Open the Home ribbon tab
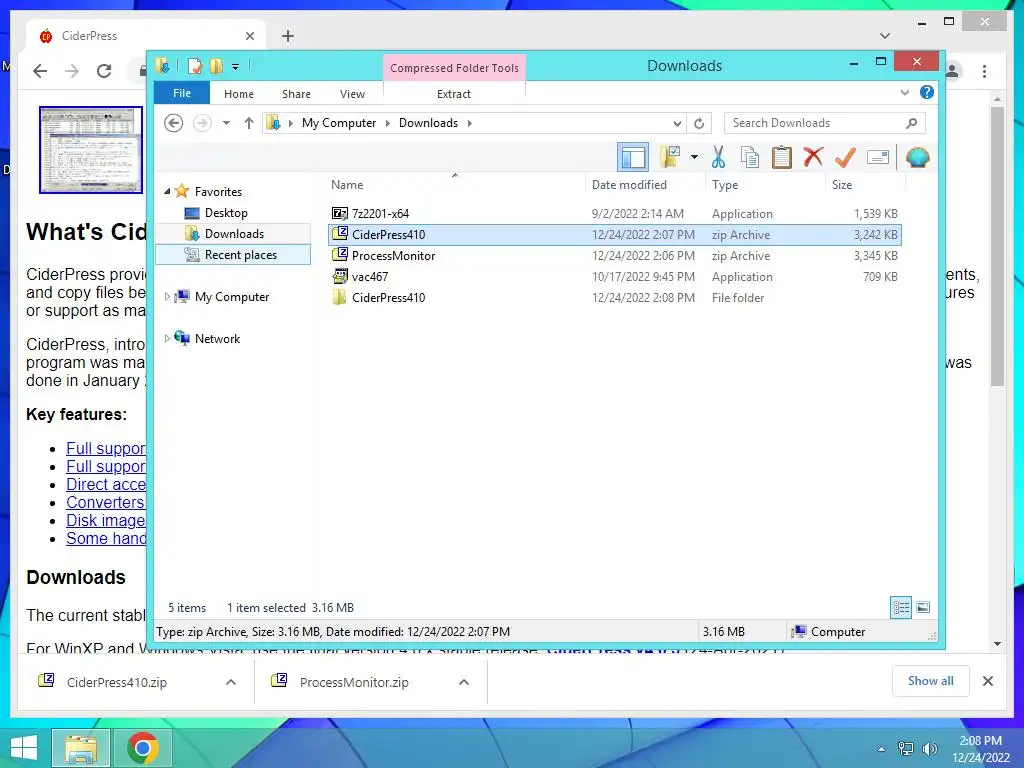Viewport: 1024px width, 768px height. (238, 94)
